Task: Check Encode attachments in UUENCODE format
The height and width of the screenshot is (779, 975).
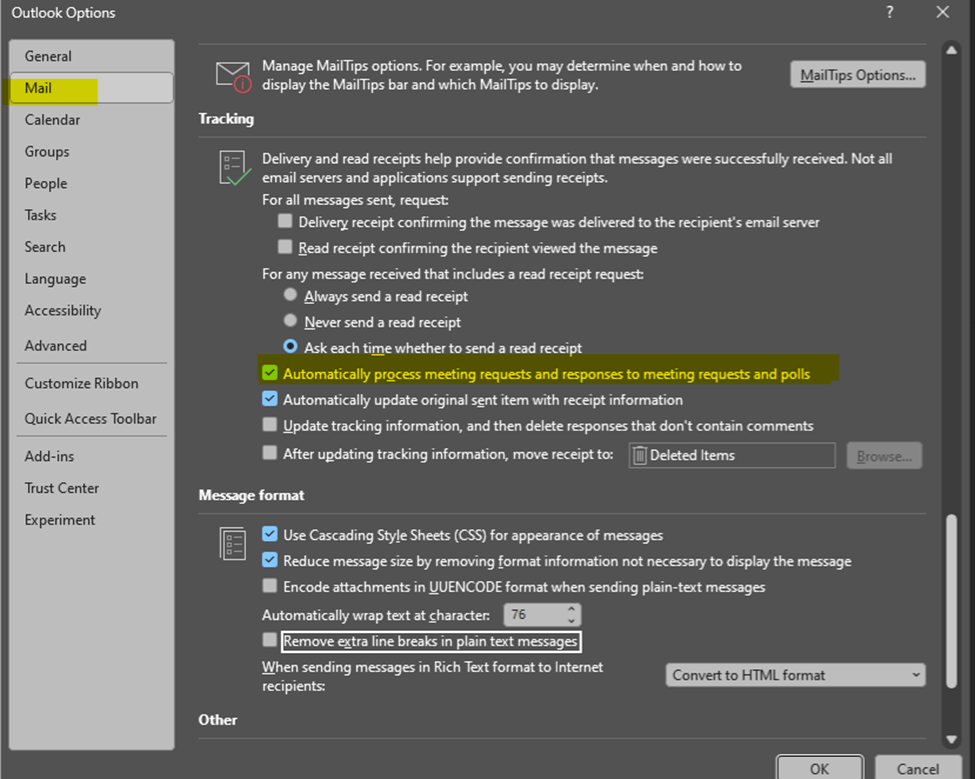Action: (x=269, y=586)
